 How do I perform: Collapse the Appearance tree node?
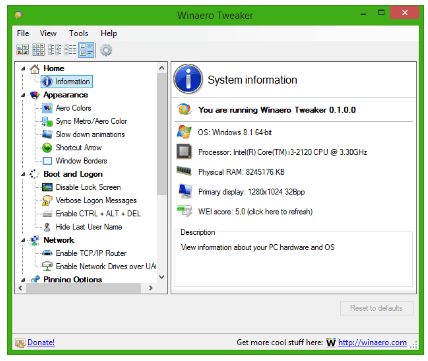click(23, 95)
